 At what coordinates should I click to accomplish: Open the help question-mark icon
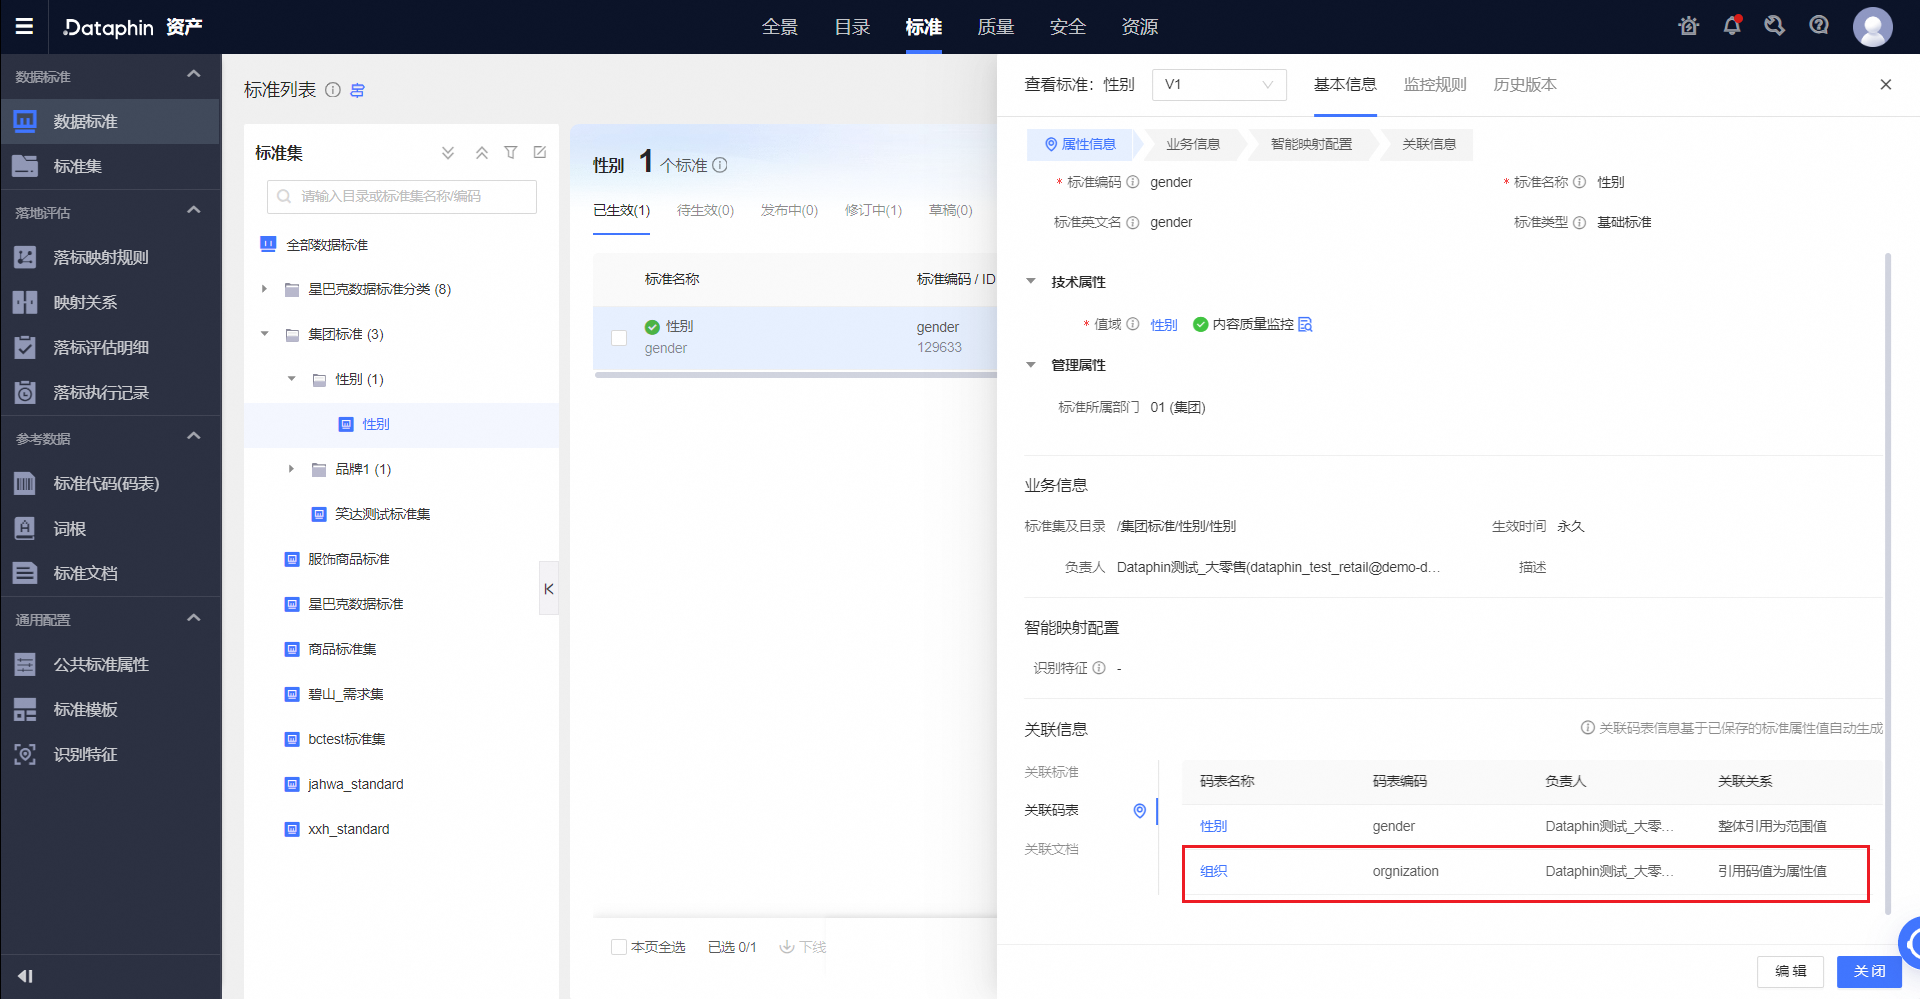1818,26
